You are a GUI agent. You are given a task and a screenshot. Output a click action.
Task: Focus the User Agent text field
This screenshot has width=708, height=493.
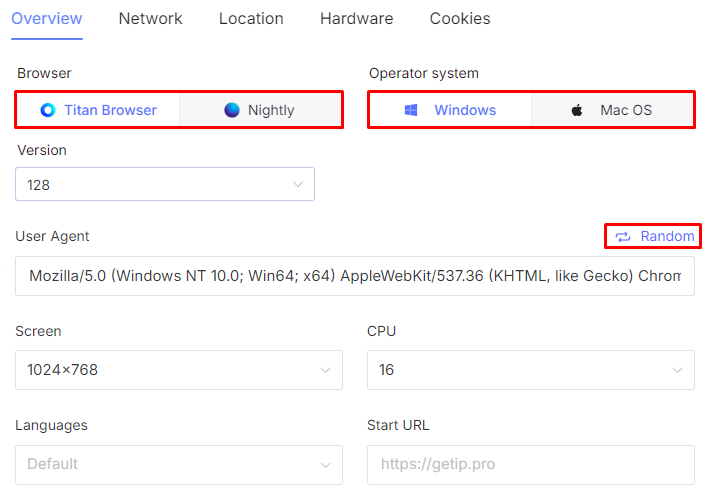(355, 276)
